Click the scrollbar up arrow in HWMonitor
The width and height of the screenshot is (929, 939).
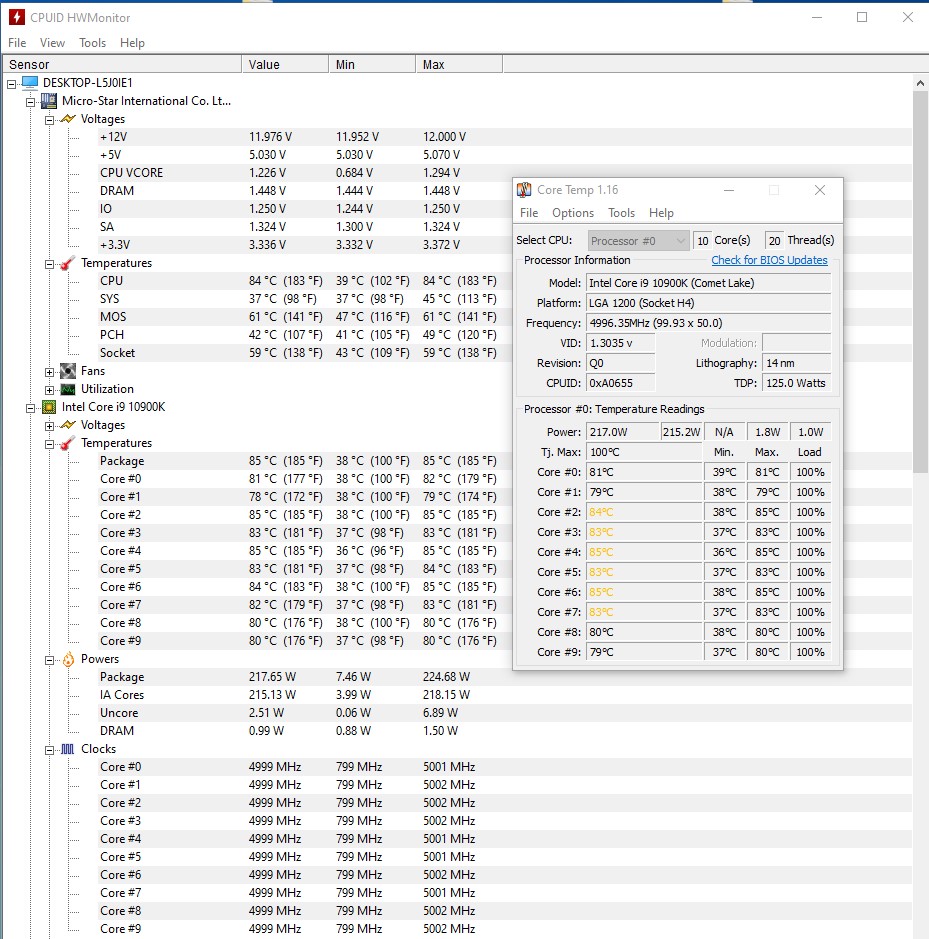point(920,83)
